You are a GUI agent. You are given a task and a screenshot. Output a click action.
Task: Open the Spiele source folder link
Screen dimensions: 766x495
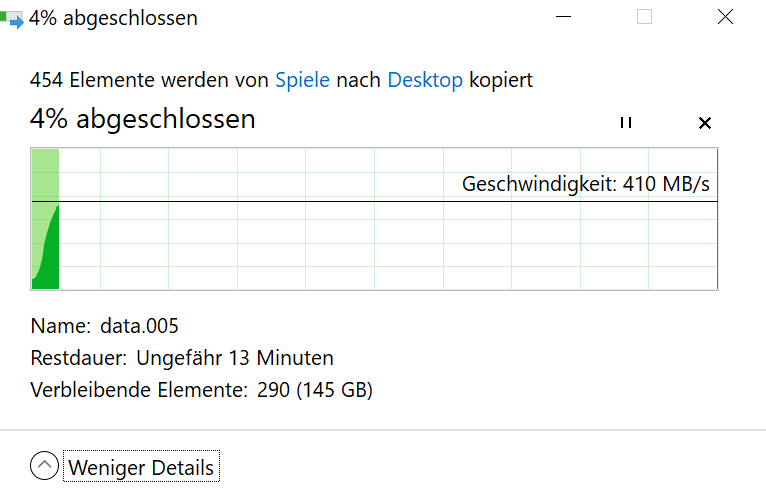[302, 80]
